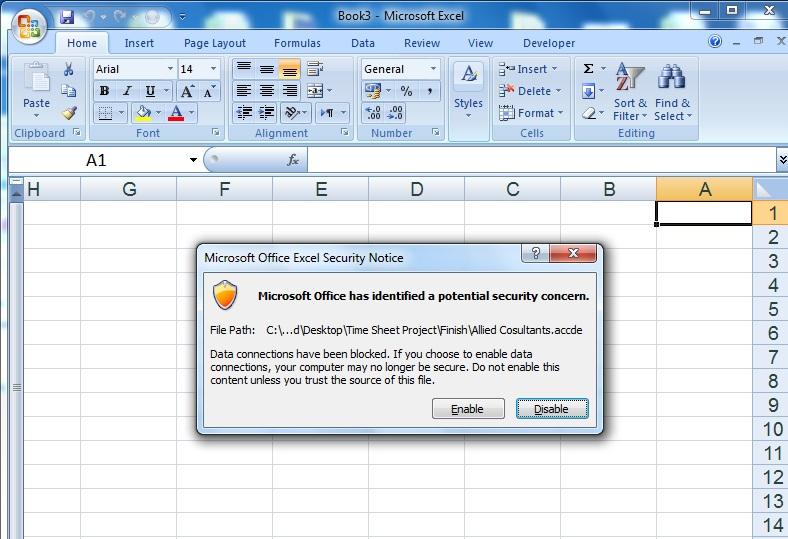Apply yellow fill color bucket
Screen dimensions: 788x539
[x=144, y=113]
